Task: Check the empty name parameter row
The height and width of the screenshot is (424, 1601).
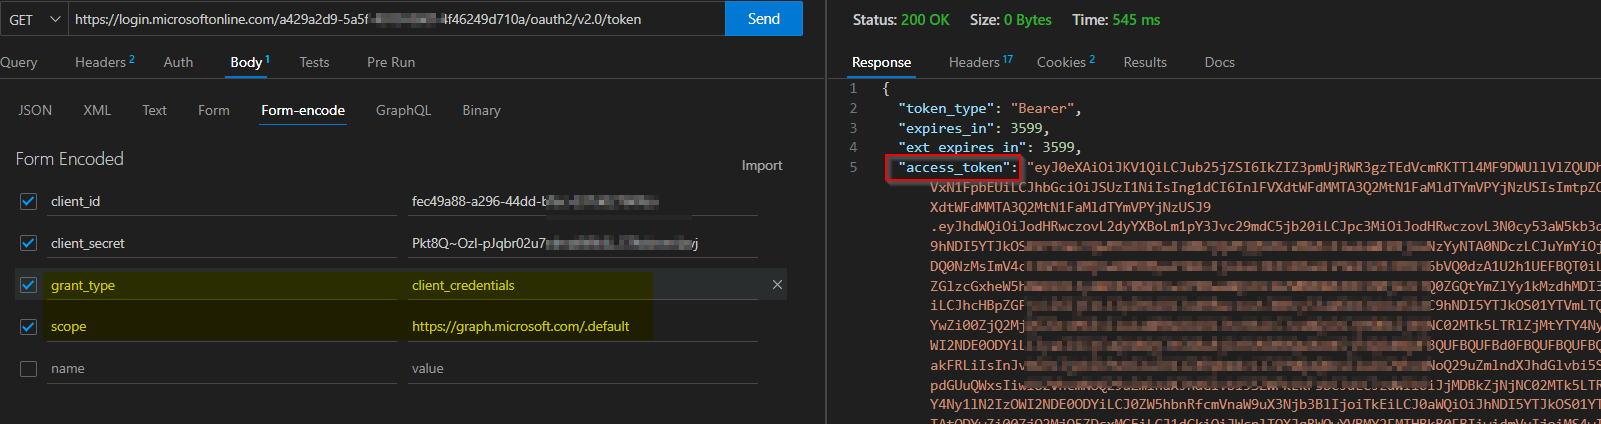Action: 29,369
